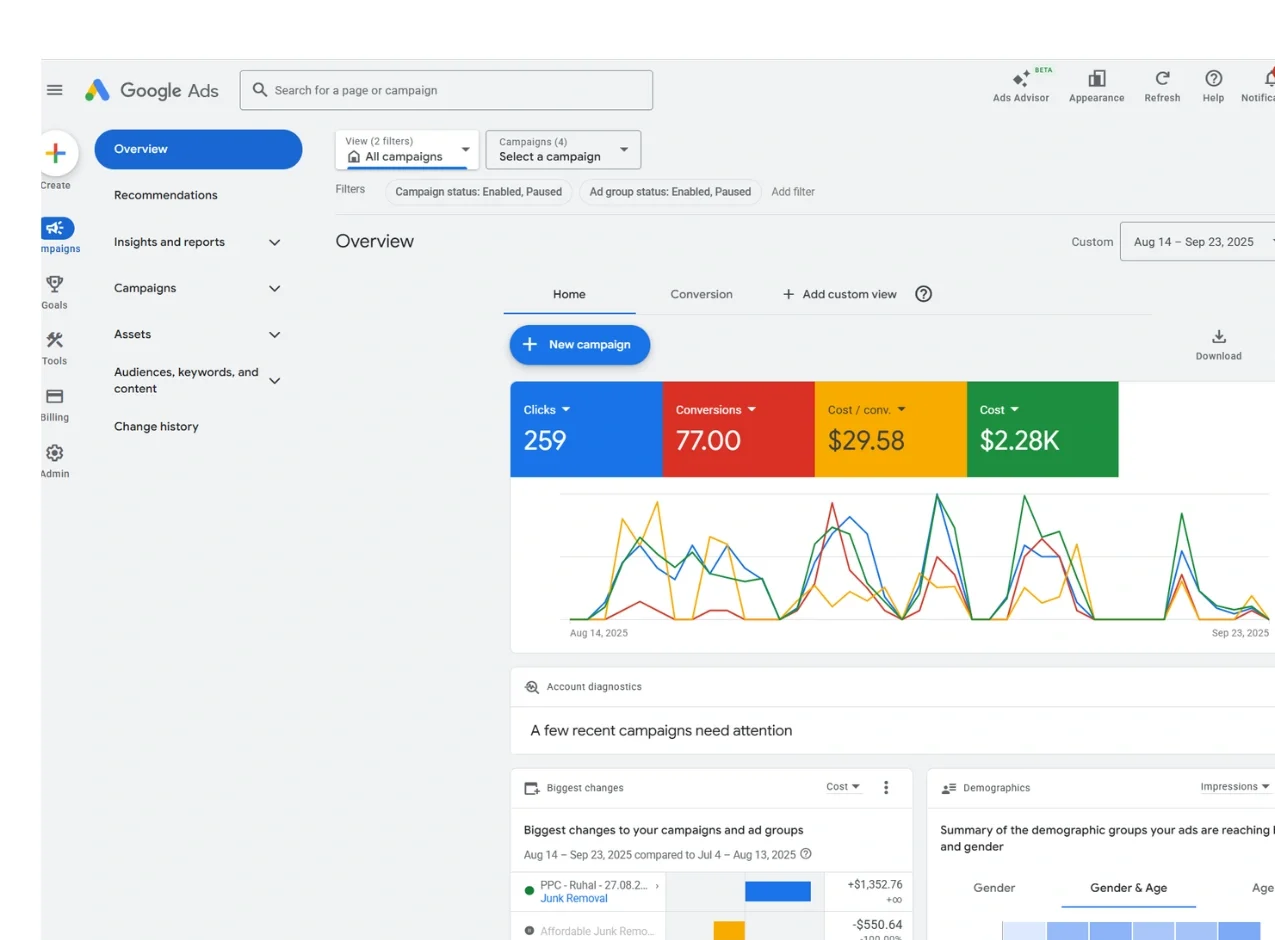Viewport: 1275px width, 940px height.
Task: Open the Appearance settings icon
Action: pos(1096,79)
